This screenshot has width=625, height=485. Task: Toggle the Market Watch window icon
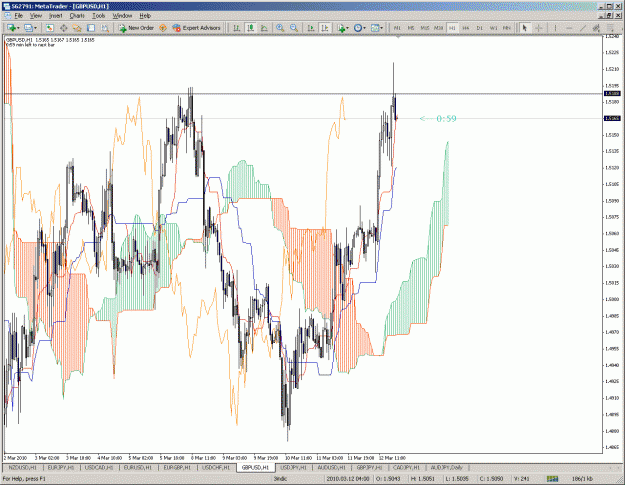tap(49, 28)
